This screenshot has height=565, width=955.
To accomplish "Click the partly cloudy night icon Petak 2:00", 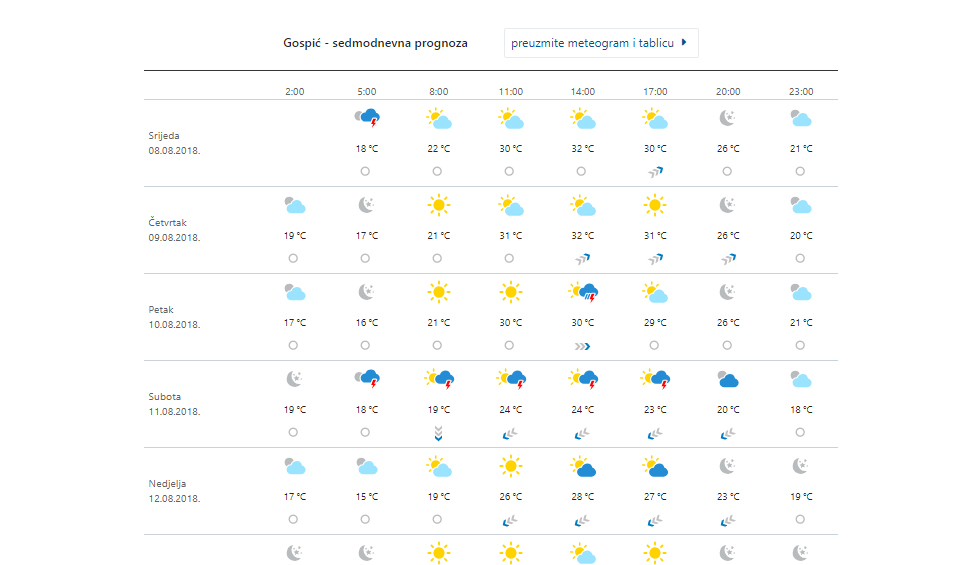I will coord(294,293).
